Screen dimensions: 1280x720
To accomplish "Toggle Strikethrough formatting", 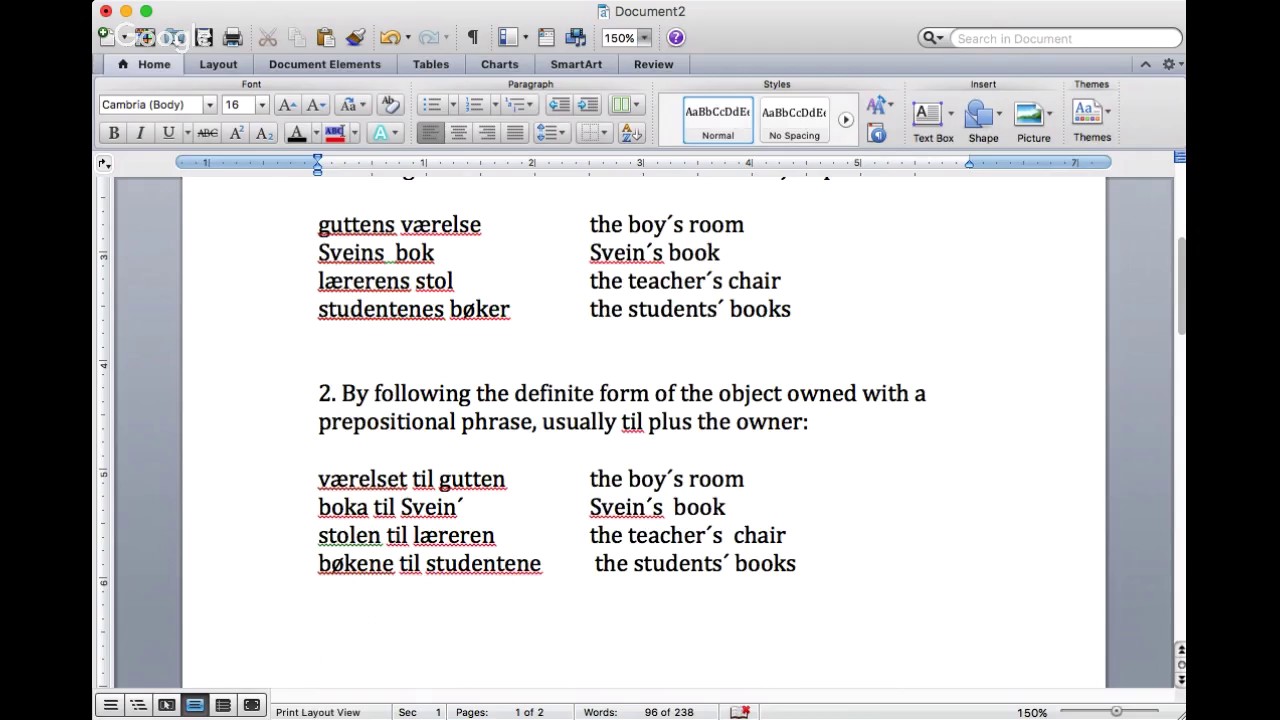I will [x=208, y=133].
